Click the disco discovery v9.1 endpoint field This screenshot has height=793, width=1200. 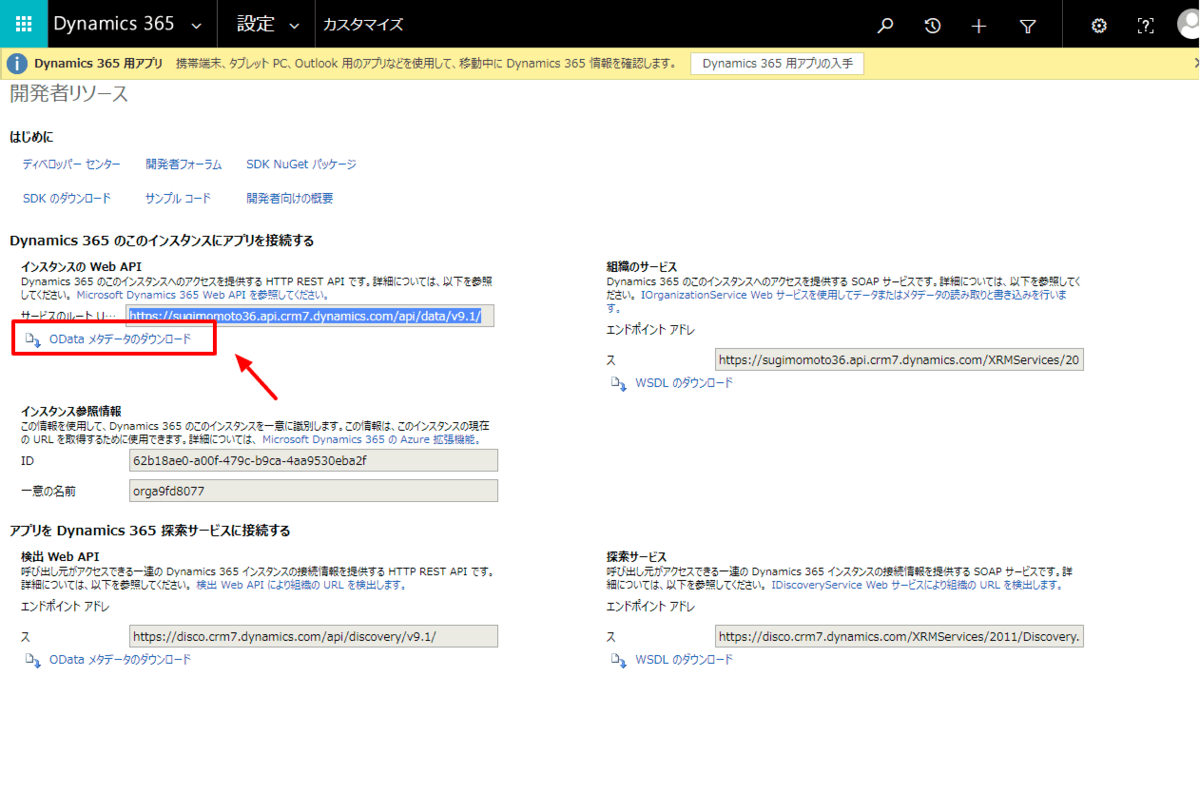[313, 636]
